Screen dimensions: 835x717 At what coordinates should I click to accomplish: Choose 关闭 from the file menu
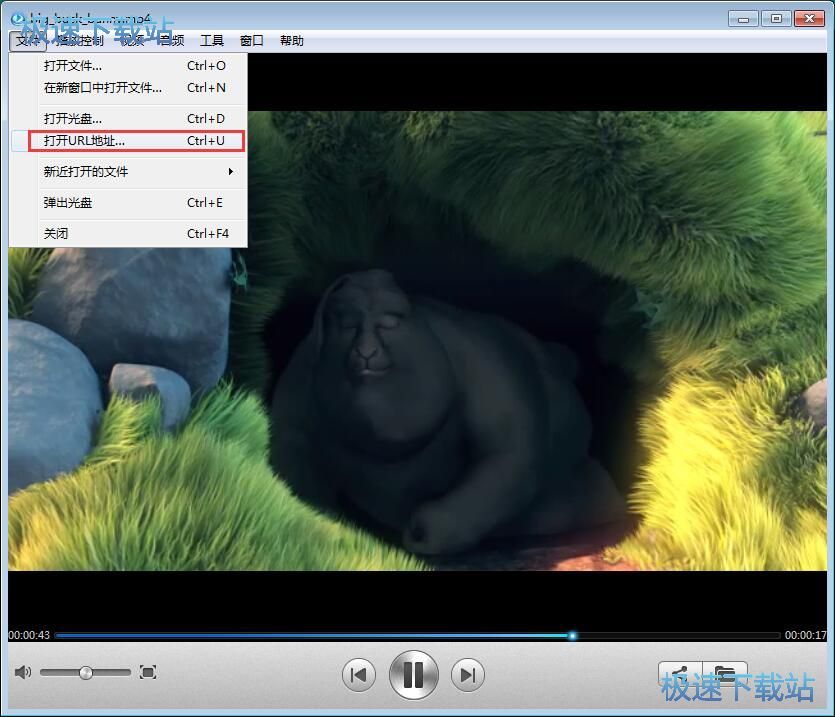[128, 233]
